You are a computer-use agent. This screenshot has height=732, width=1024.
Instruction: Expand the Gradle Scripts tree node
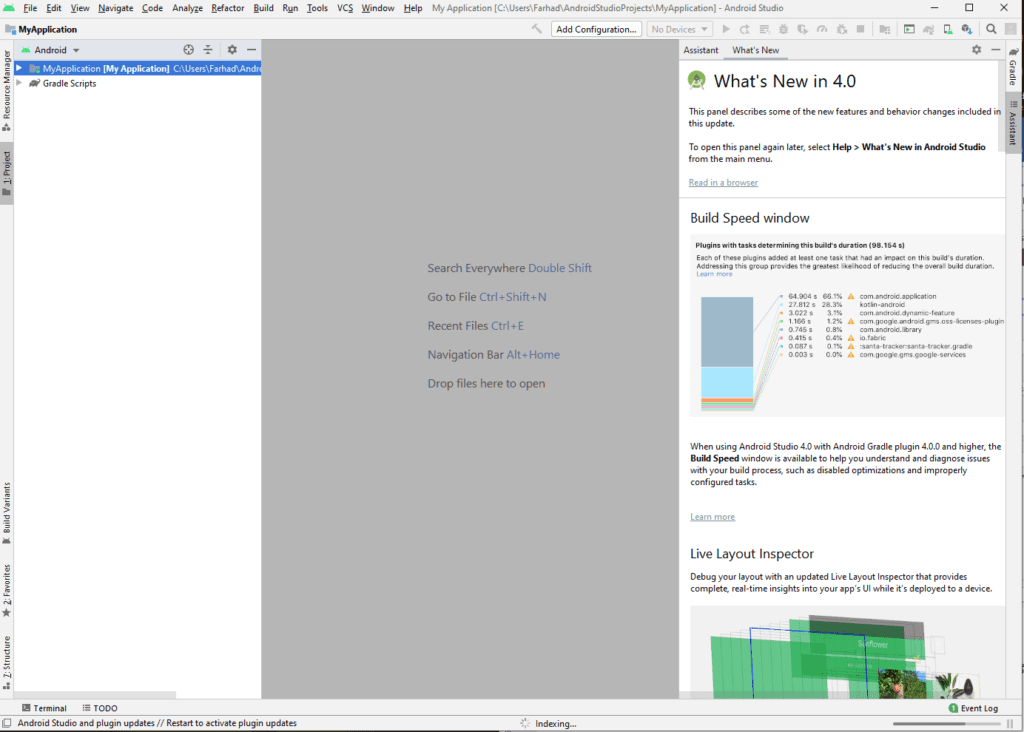click(19, 84)
